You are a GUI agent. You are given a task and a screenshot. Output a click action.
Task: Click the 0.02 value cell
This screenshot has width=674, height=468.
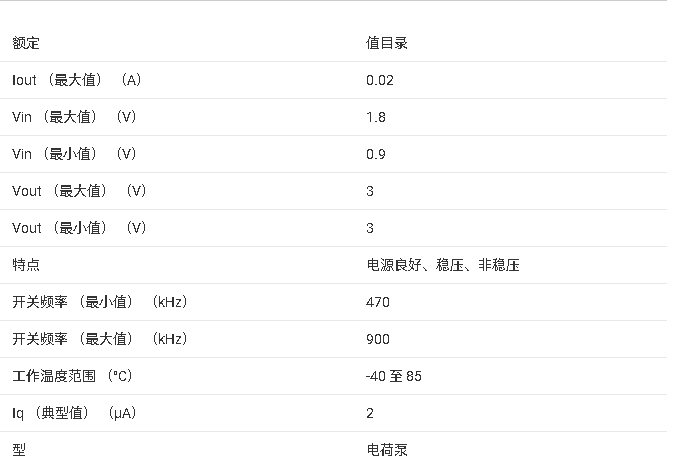coord(380,80)
